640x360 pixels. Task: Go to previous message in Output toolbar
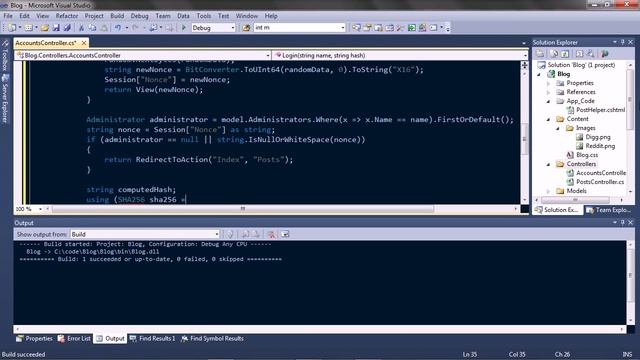coord(245,234)
